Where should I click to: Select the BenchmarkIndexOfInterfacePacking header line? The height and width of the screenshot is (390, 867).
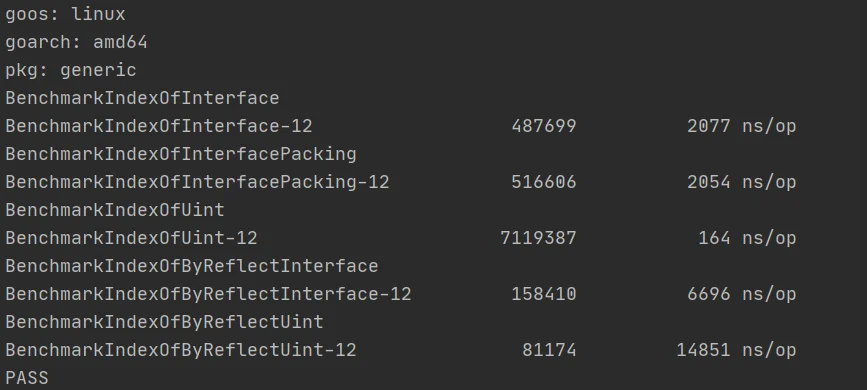181,154
